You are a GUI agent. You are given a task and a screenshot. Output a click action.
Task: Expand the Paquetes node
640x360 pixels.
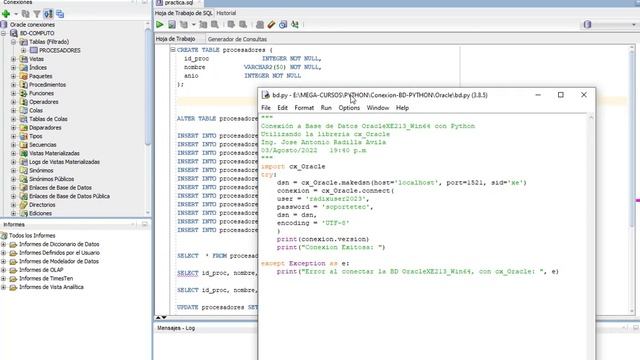[x=13, y=76]
